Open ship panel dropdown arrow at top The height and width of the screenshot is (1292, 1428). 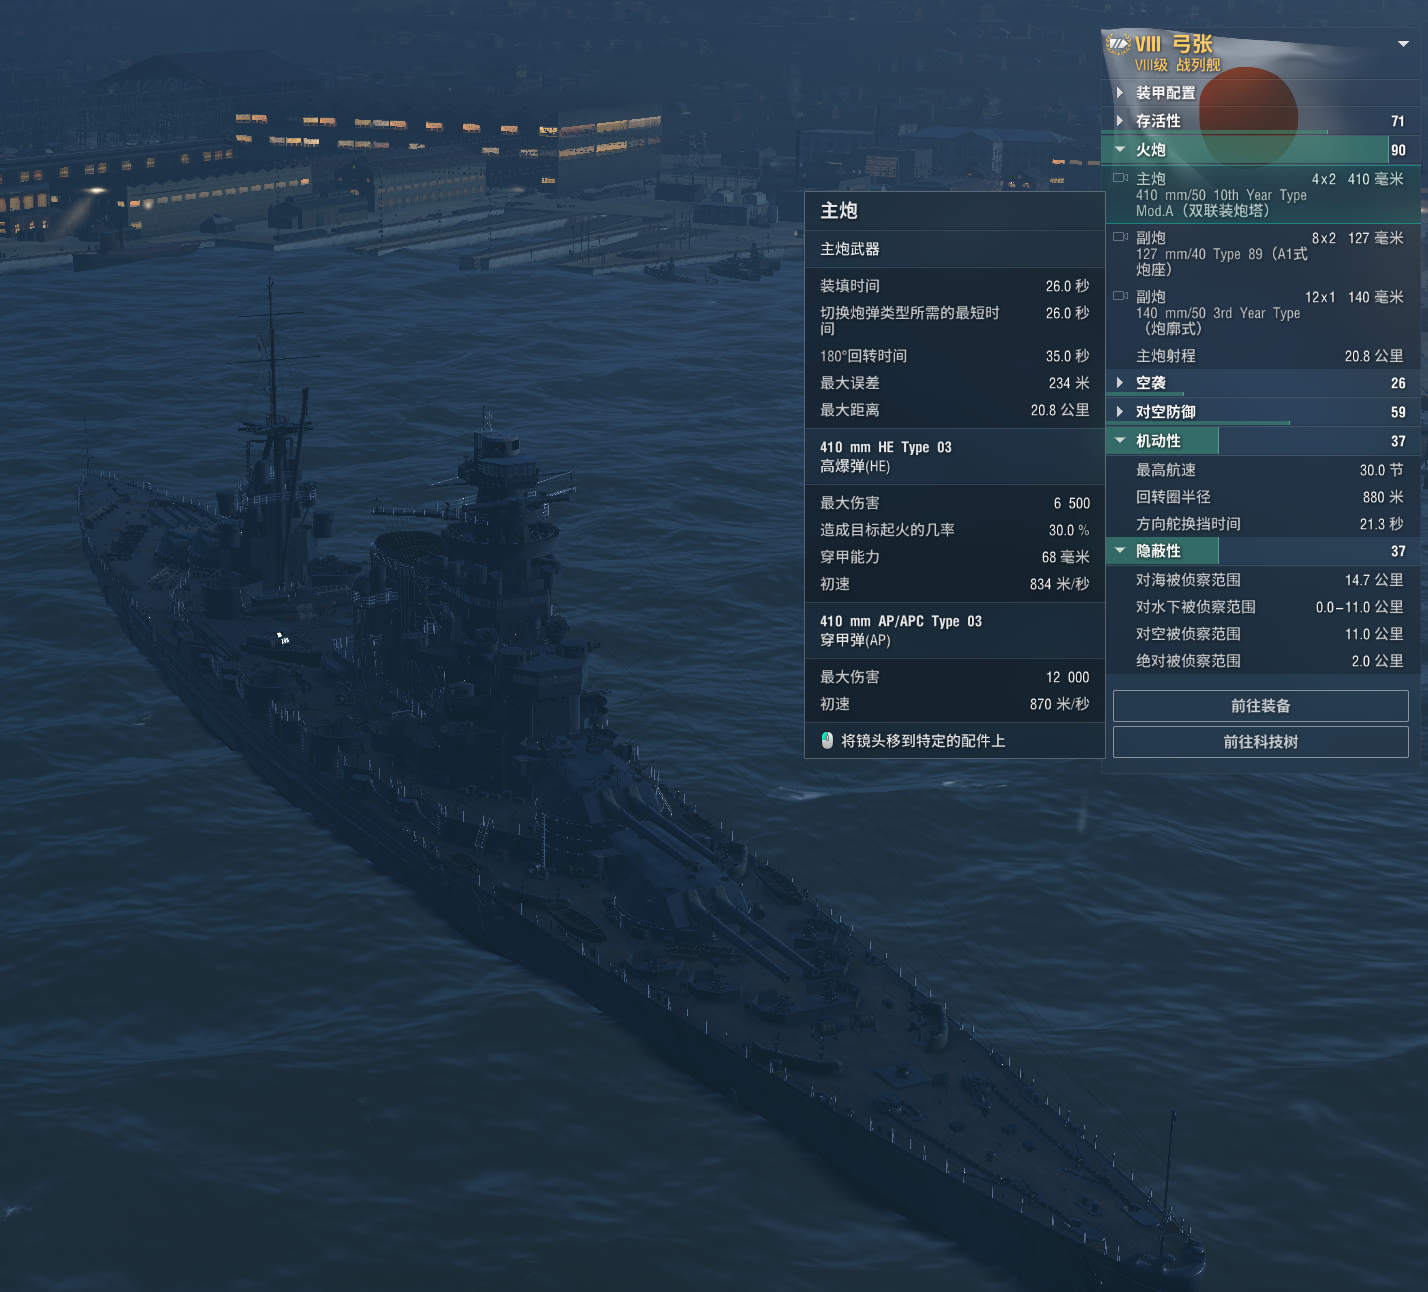coord(1403,44)
